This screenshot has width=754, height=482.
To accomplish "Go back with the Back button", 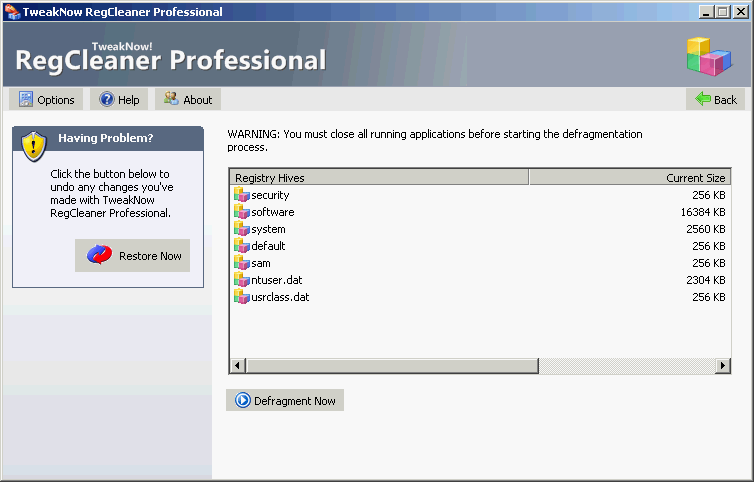I will (716, 100).
